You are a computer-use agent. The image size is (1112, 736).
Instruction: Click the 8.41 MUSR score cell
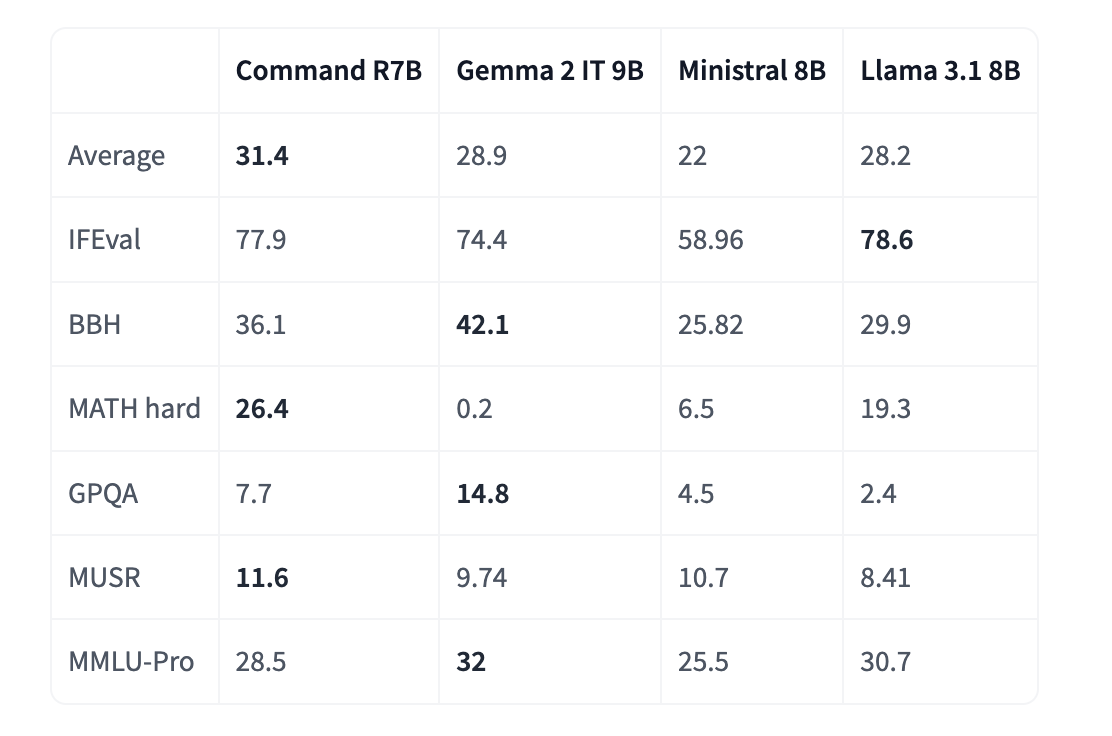tap(886, 577)
